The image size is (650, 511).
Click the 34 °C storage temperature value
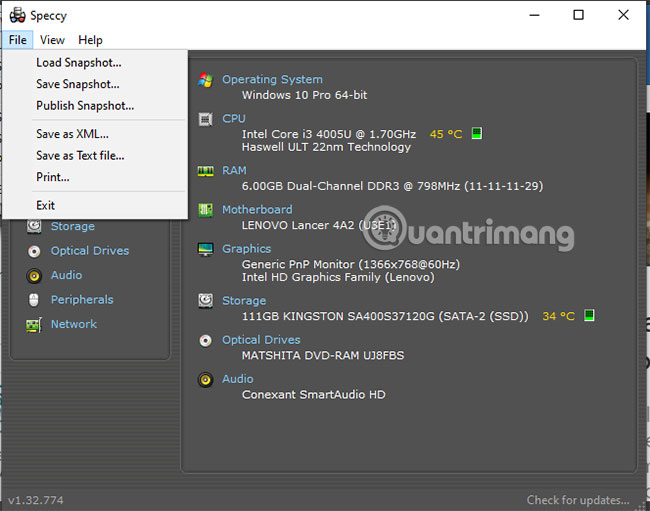pos(559,316)
